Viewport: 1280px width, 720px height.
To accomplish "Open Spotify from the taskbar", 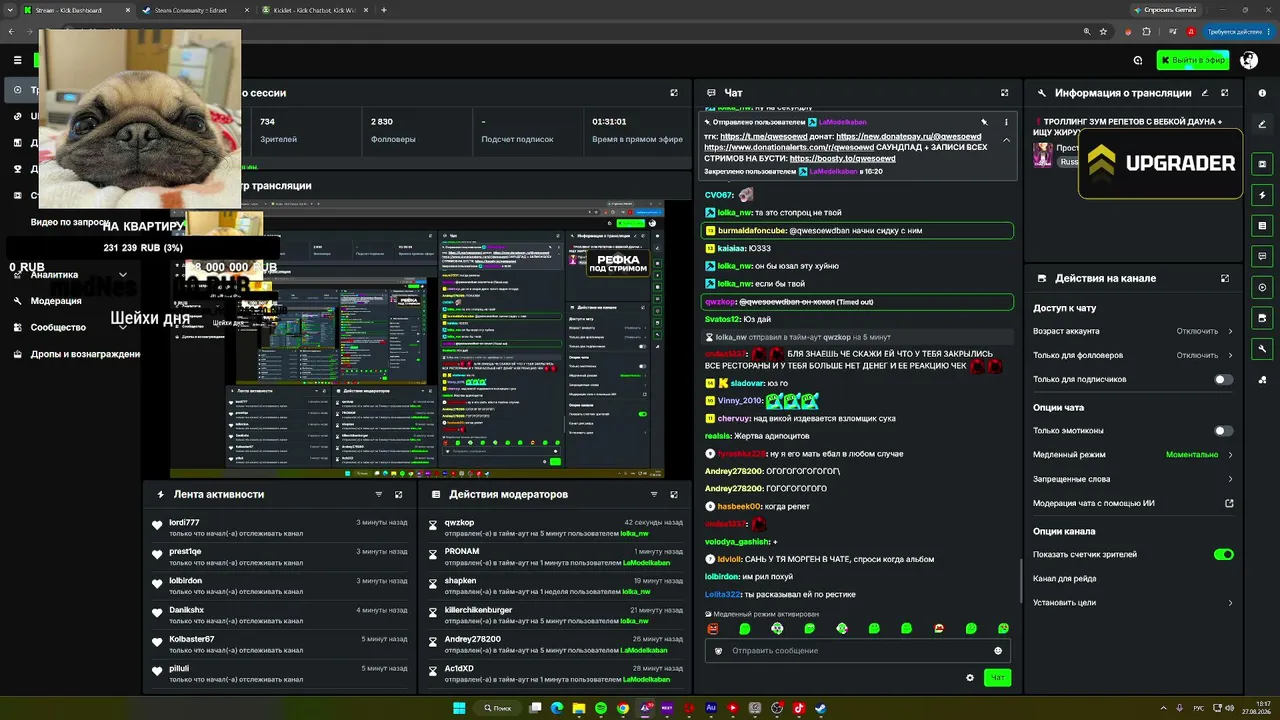I will (x=601, y=708).
